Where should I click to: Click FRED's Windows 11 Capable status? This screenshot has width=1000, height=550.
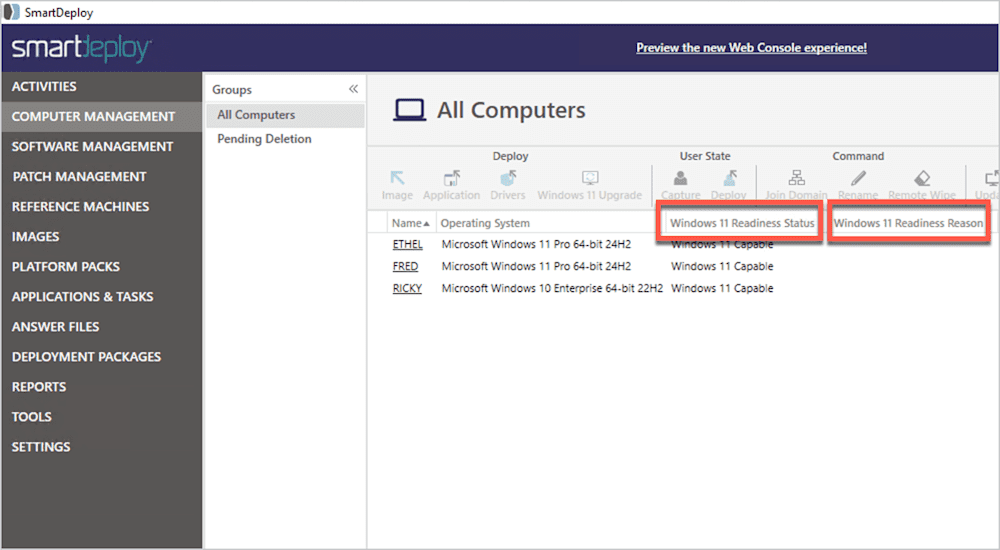(x=722, y=266)
